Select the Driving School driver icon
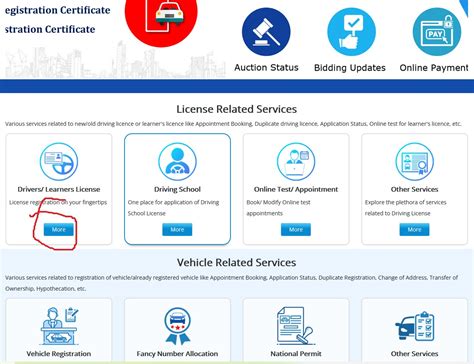 (177, 161)
